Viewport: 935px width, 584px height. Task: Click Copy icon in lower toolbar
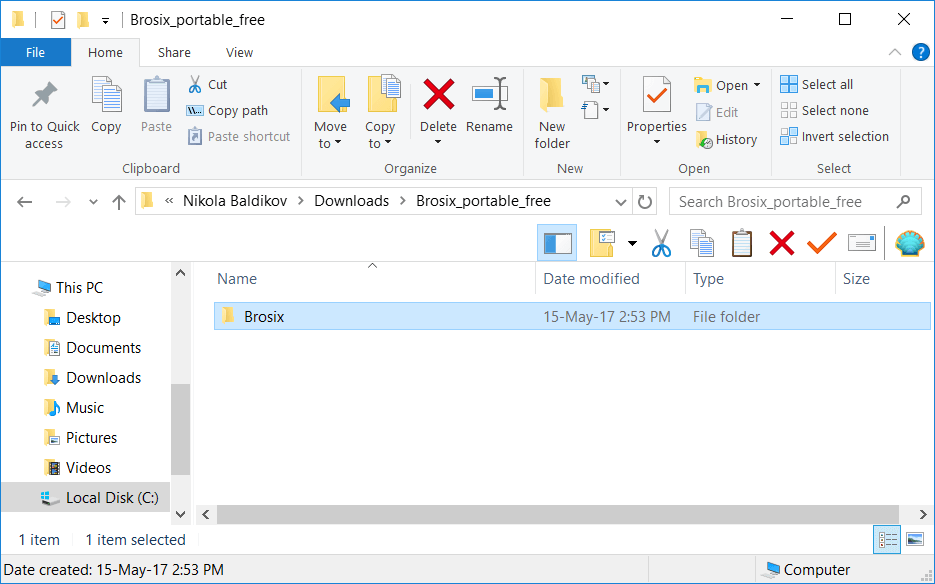tap(701, 243)
